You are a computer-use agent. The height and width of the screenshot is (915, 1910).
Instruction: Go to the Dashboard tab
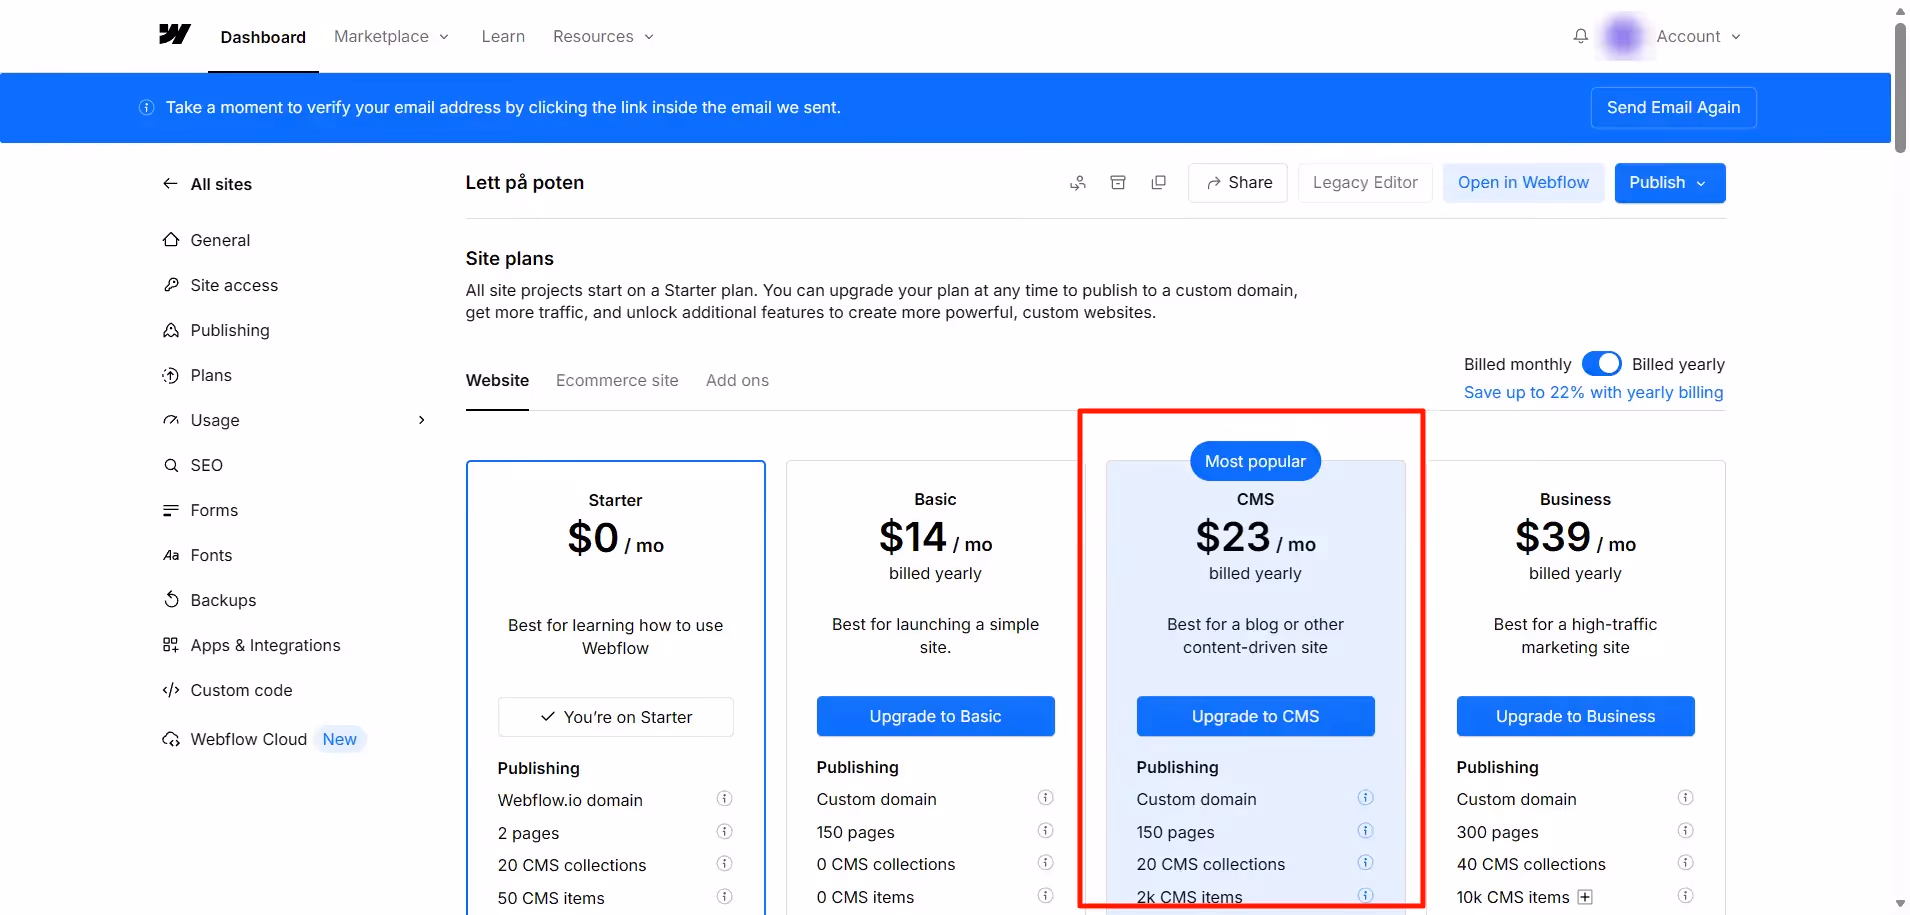(263, 37)
